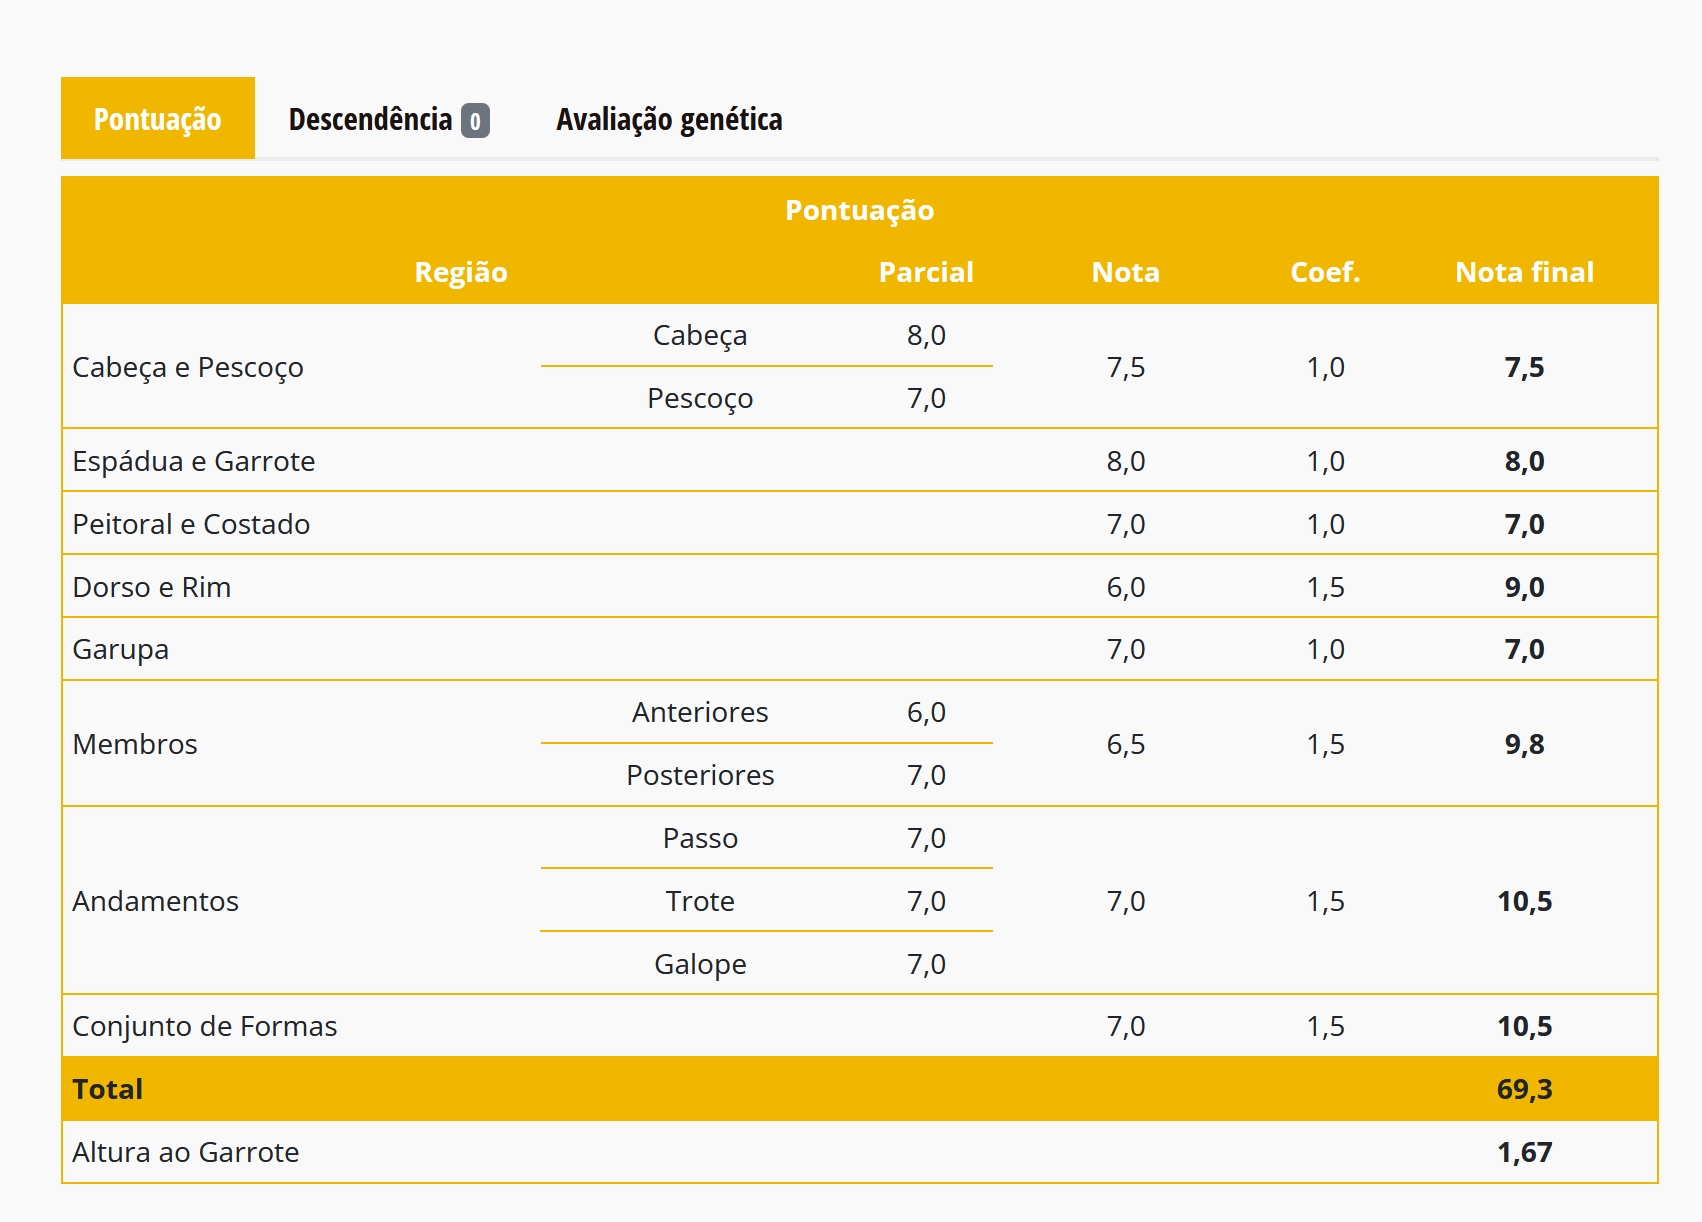This screenshot has height=1222, width=1702.
Task: Click the Descendência count badge
Action: click(x=475, y=120)
